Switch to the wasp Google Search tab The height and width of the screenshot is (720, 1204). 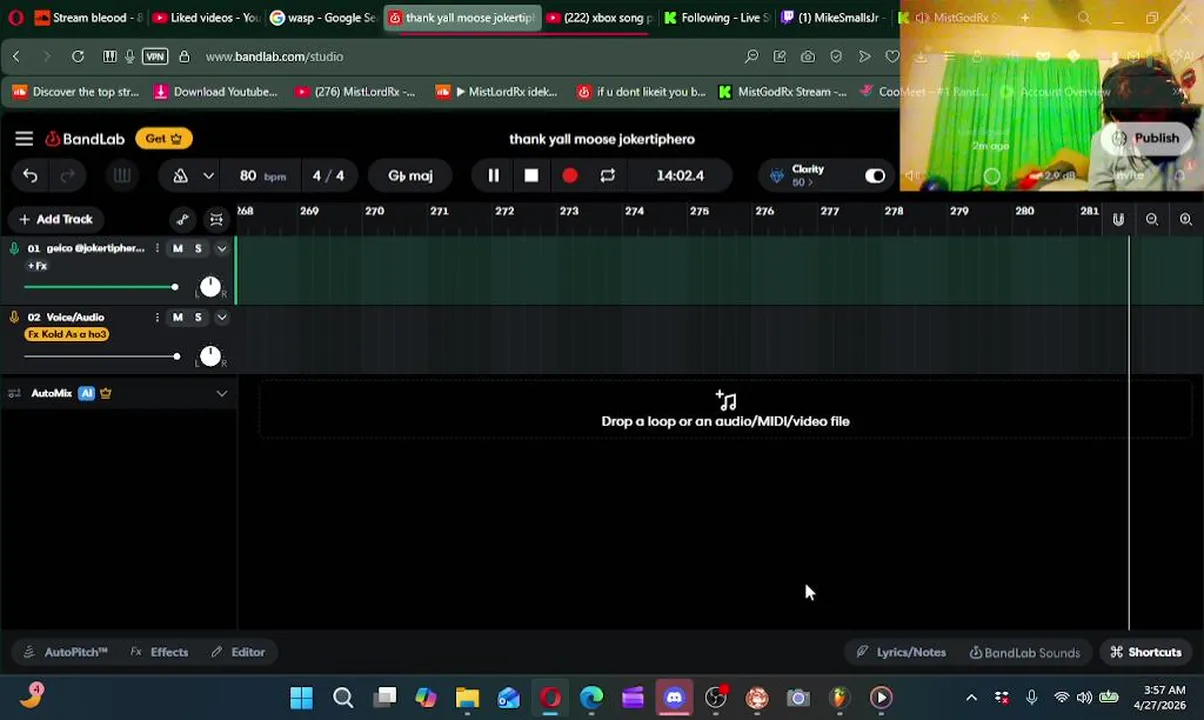point(323,17)
